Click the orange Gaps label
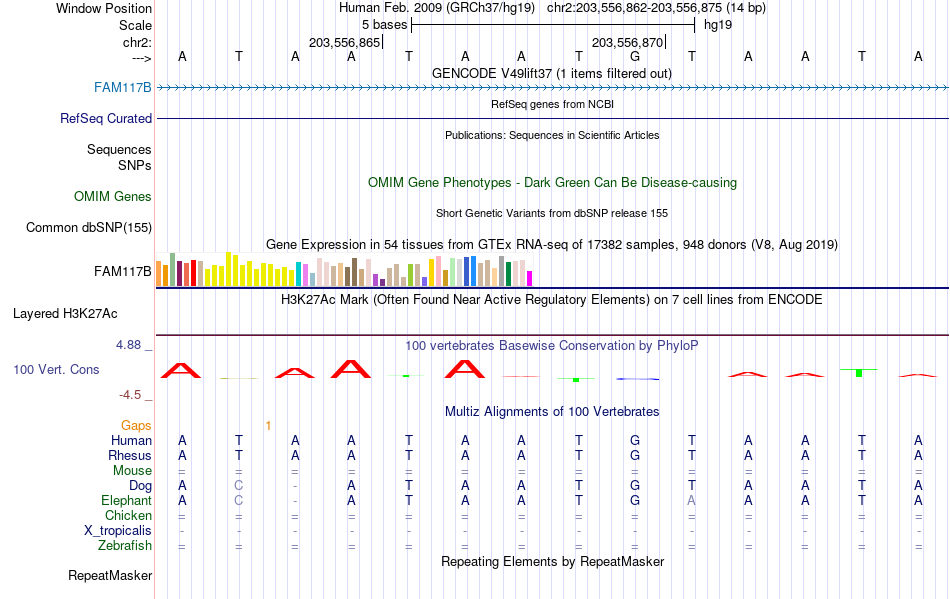 click(136, 426)
